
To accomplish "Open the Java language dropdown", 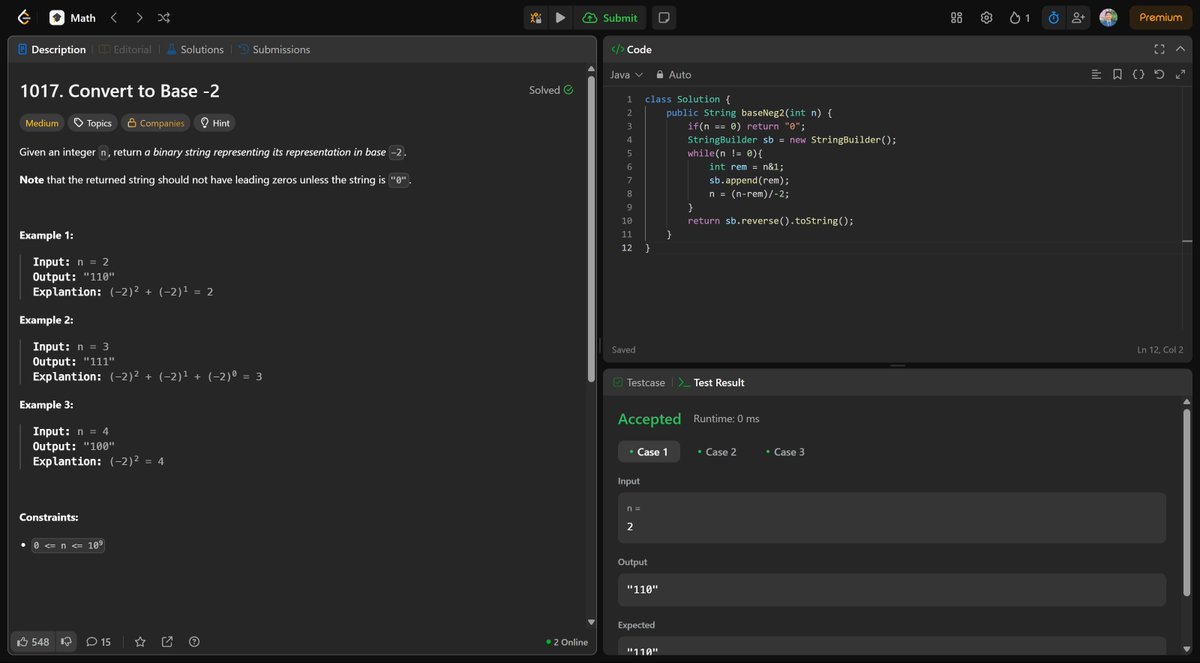I will pos(627,75).
